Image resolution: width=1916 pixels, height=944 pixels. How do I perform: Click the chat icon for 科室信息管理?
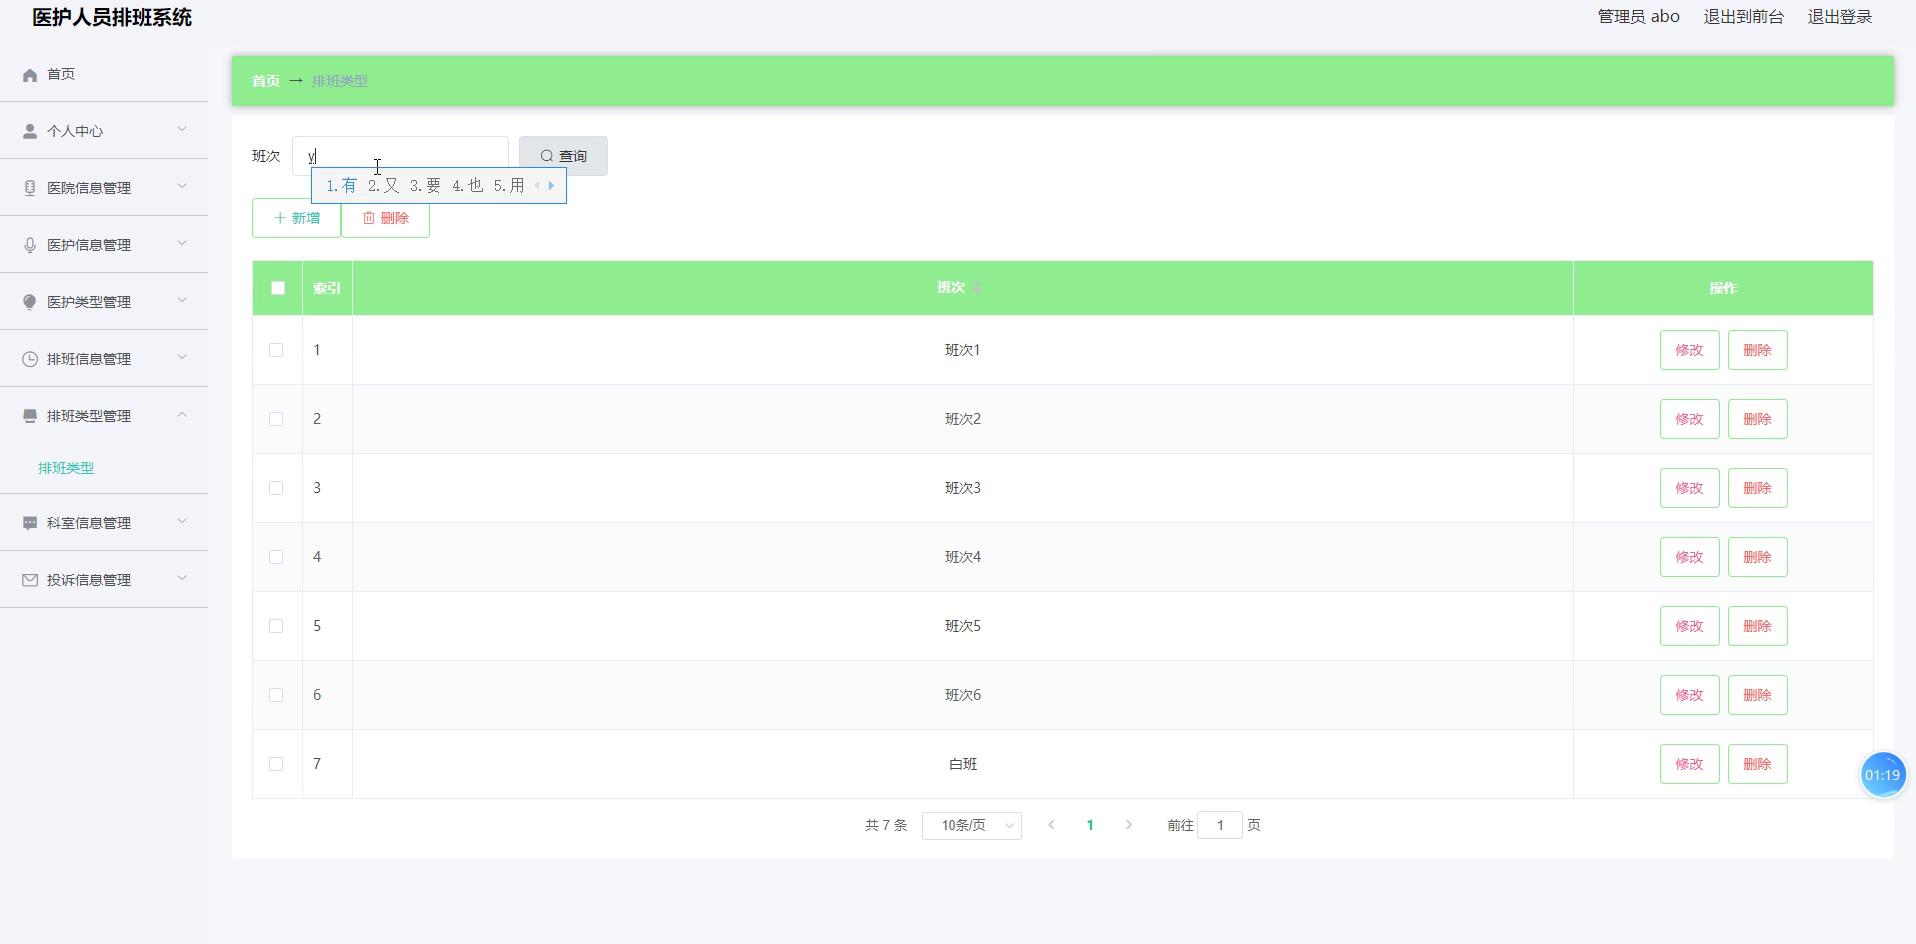tap(30, 523)
